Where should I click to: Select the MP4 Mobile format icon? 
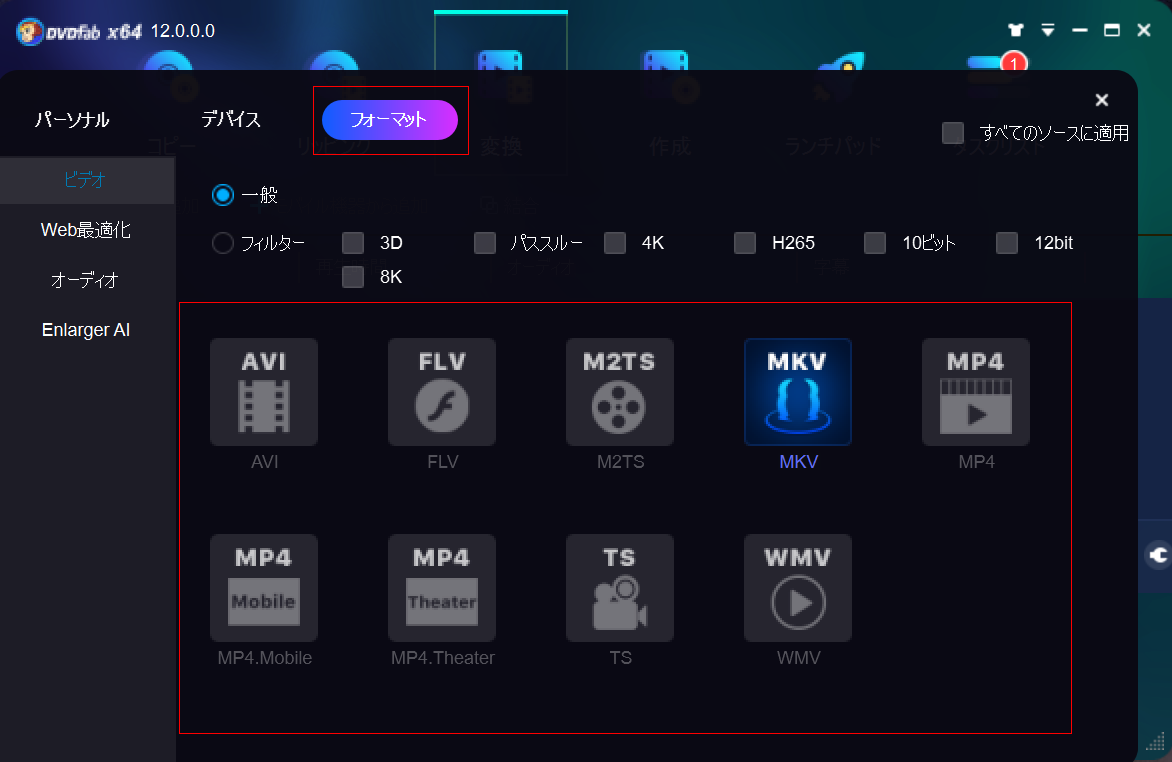(x=264, y=588)
